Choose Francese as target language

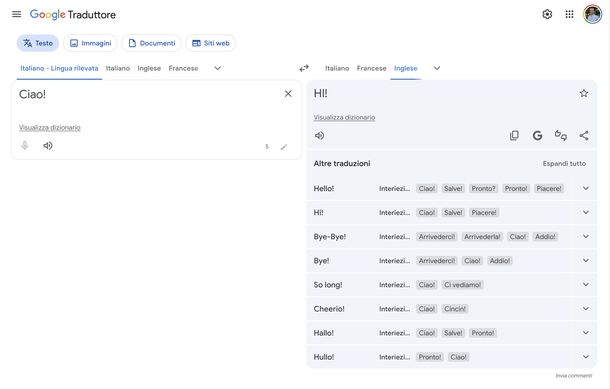(372, 68)
